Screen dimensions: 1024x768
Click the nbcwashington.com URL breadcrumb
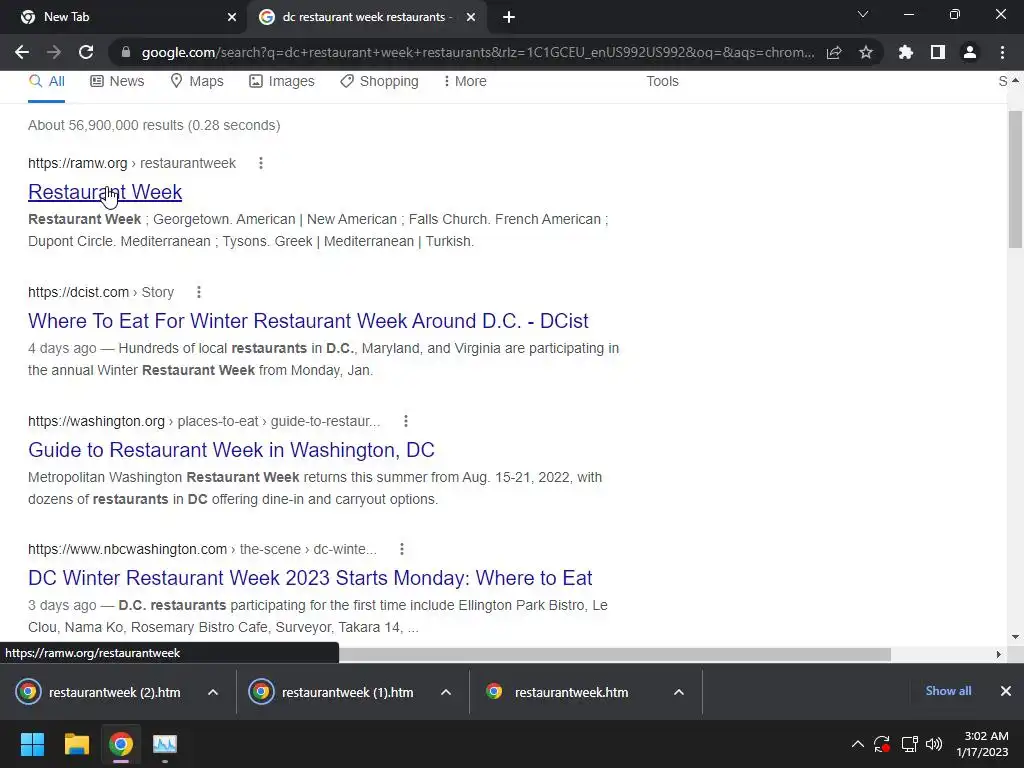click(202, 549)
